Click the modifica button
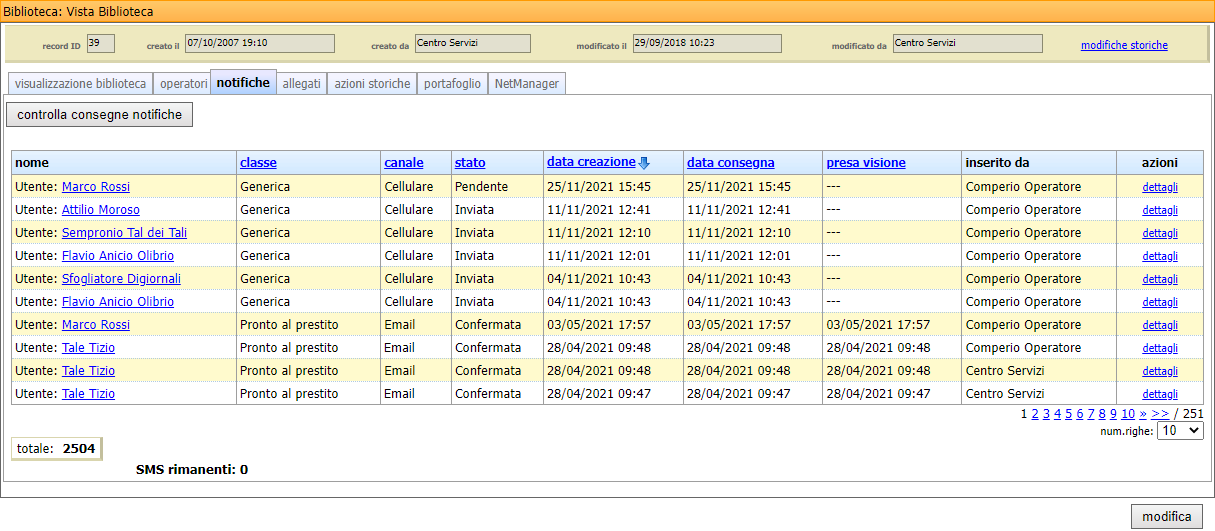Image resolution: width=1215 pixels, height=531 pixels. point(1167,516)
